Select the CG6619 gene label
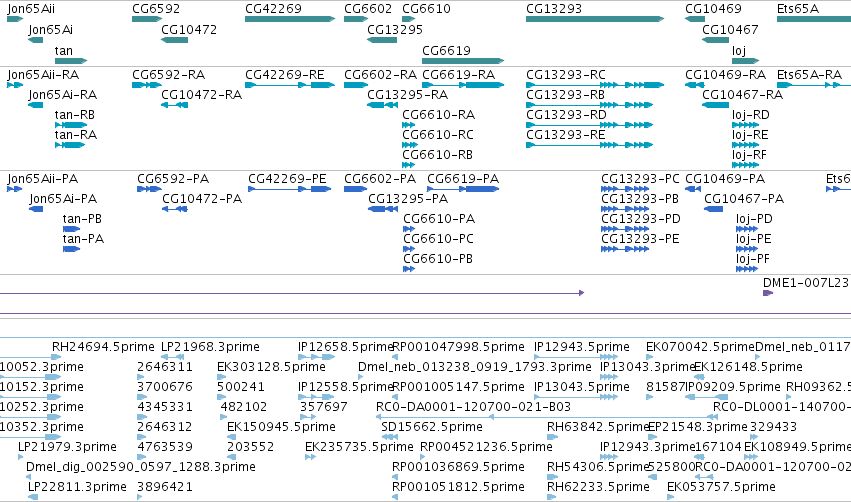851x502 pixels. click(x=446, y=51)
